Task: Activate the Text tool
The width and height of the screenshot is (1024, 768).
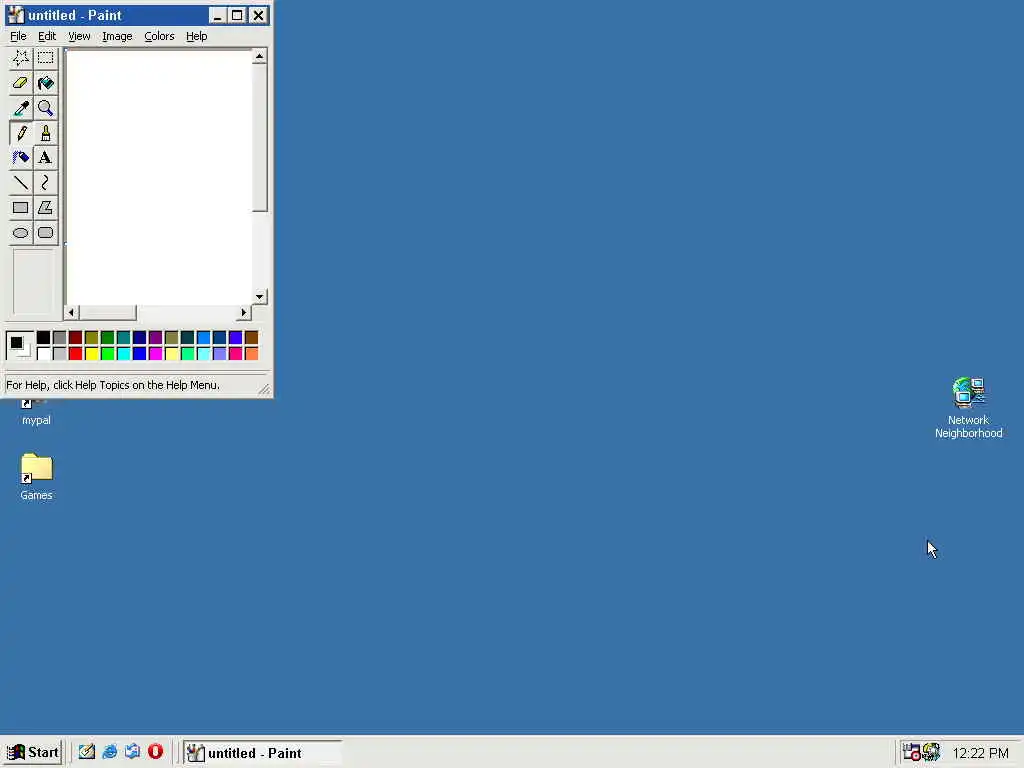Action: [45, 158]
